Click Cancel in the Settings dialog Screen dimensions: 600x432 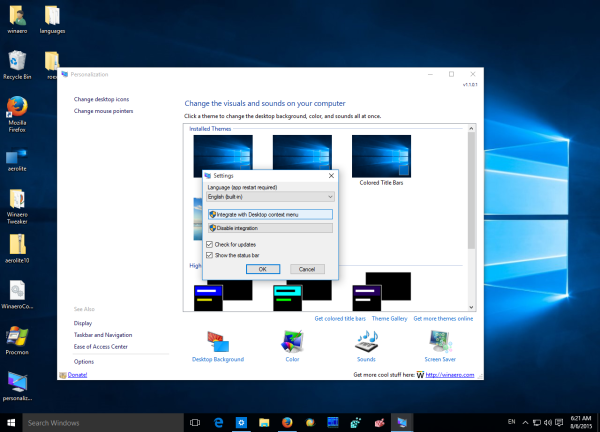[307, 269]
